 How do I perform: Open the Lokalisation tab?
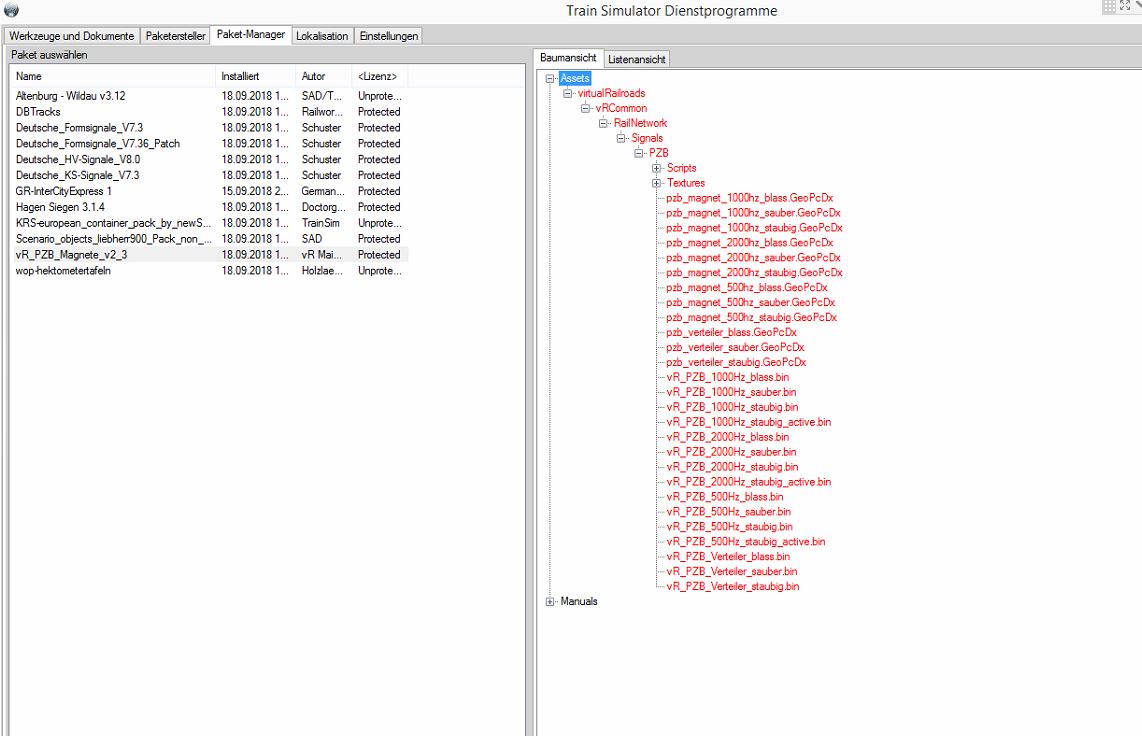click(x=322, y=36)
